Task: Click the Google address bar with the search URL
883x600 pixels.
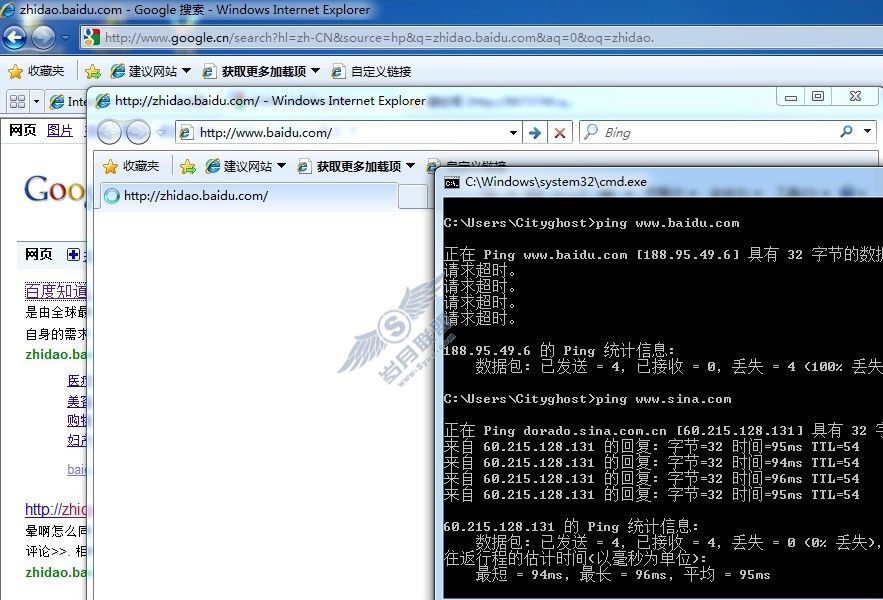Action: coord(481,38)
